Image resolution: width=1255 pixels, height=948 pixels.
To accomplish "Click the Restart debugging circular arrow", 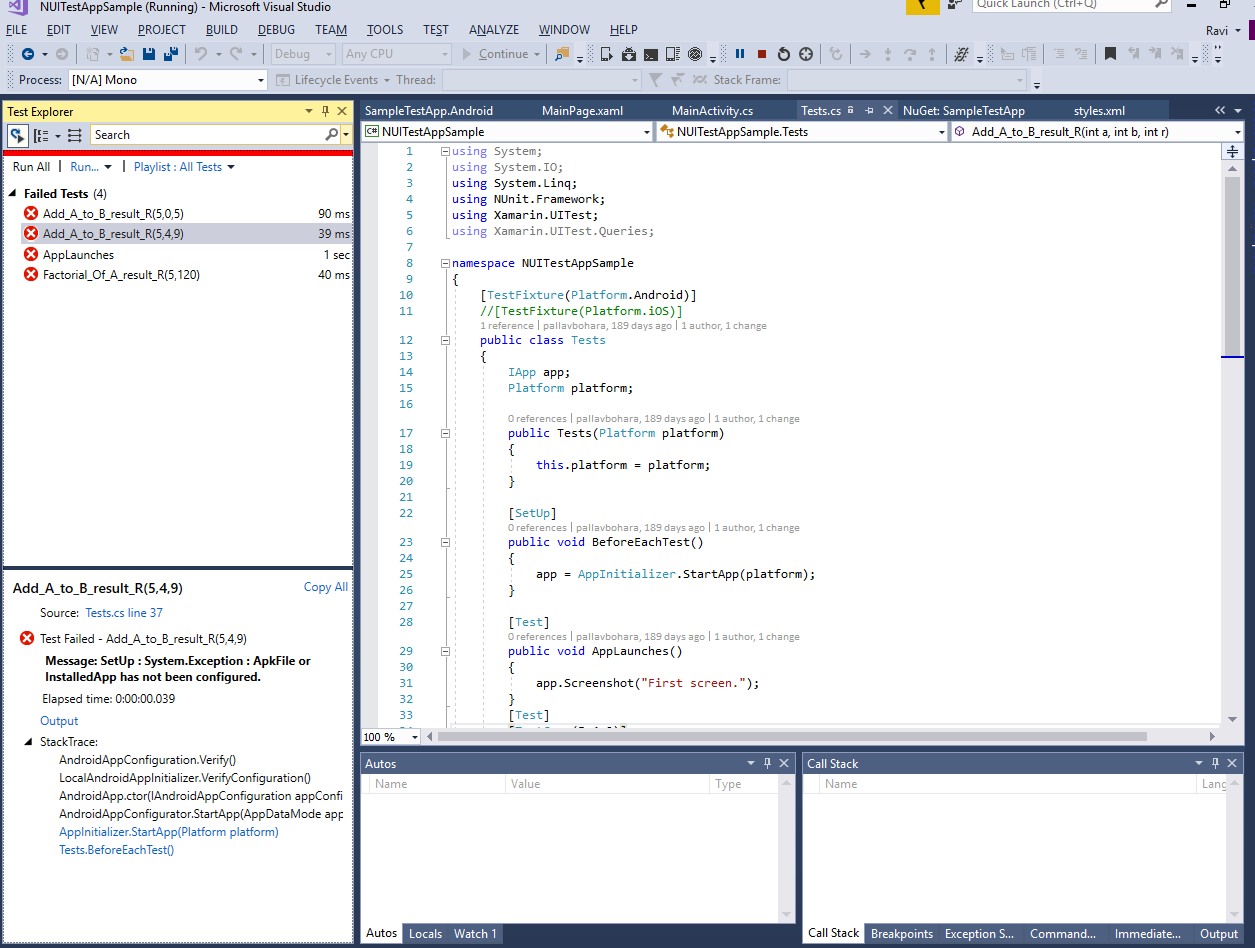I will tap(784, 54).
